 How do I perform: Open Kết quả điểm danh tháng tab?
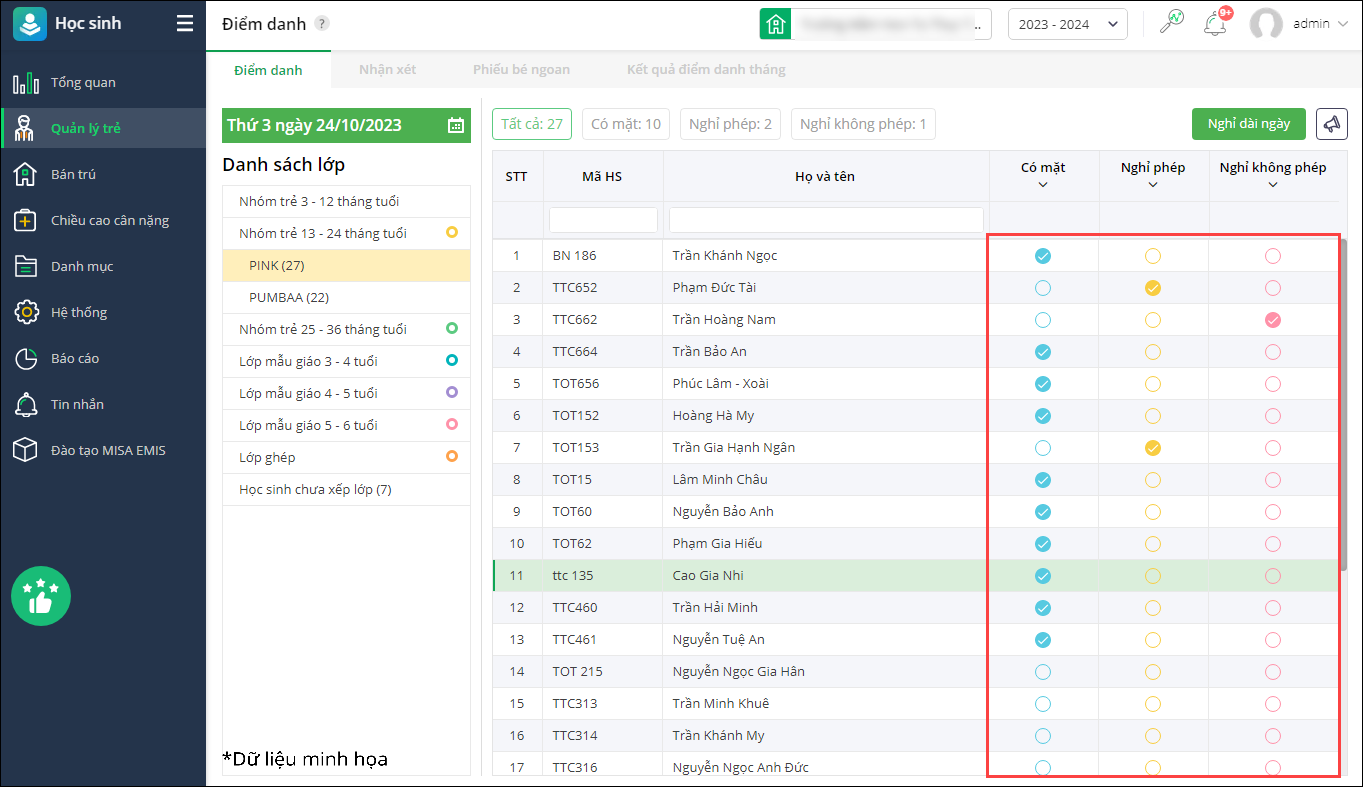pyautogui.click(x=706, y=70)
